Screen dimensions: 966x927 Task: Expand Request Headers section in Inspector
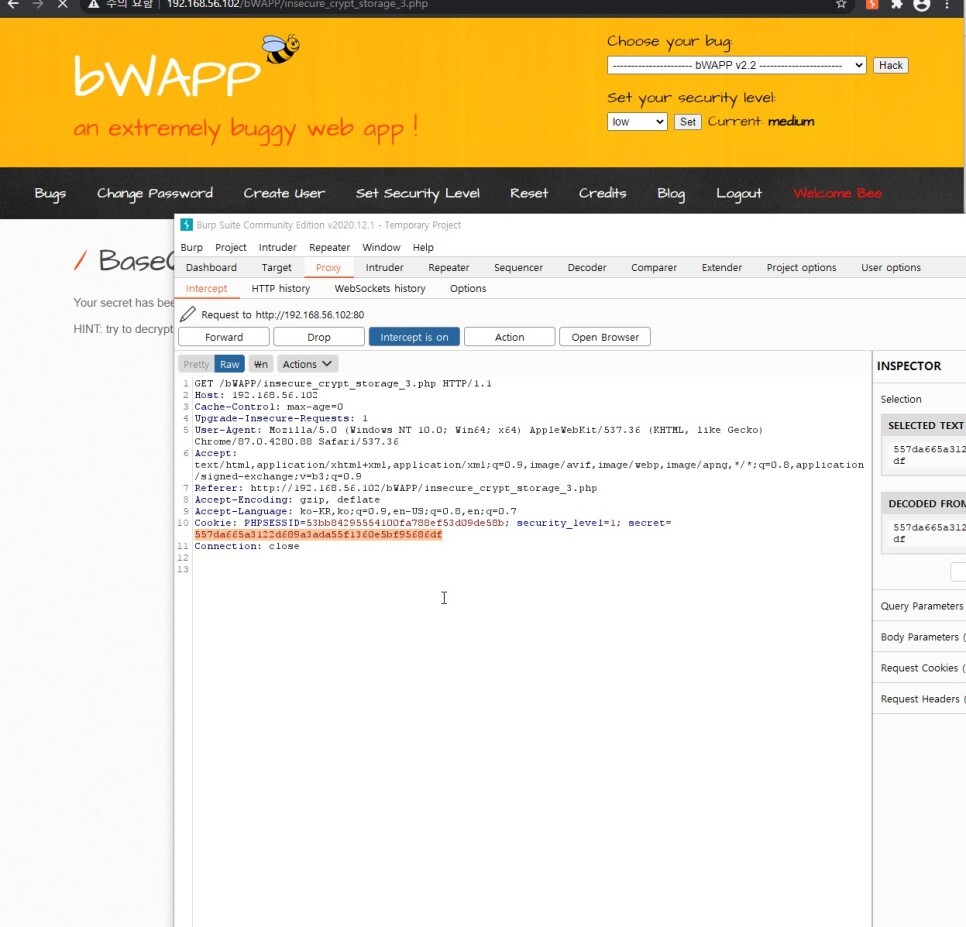pyautogui.click(x=920, y=698)
